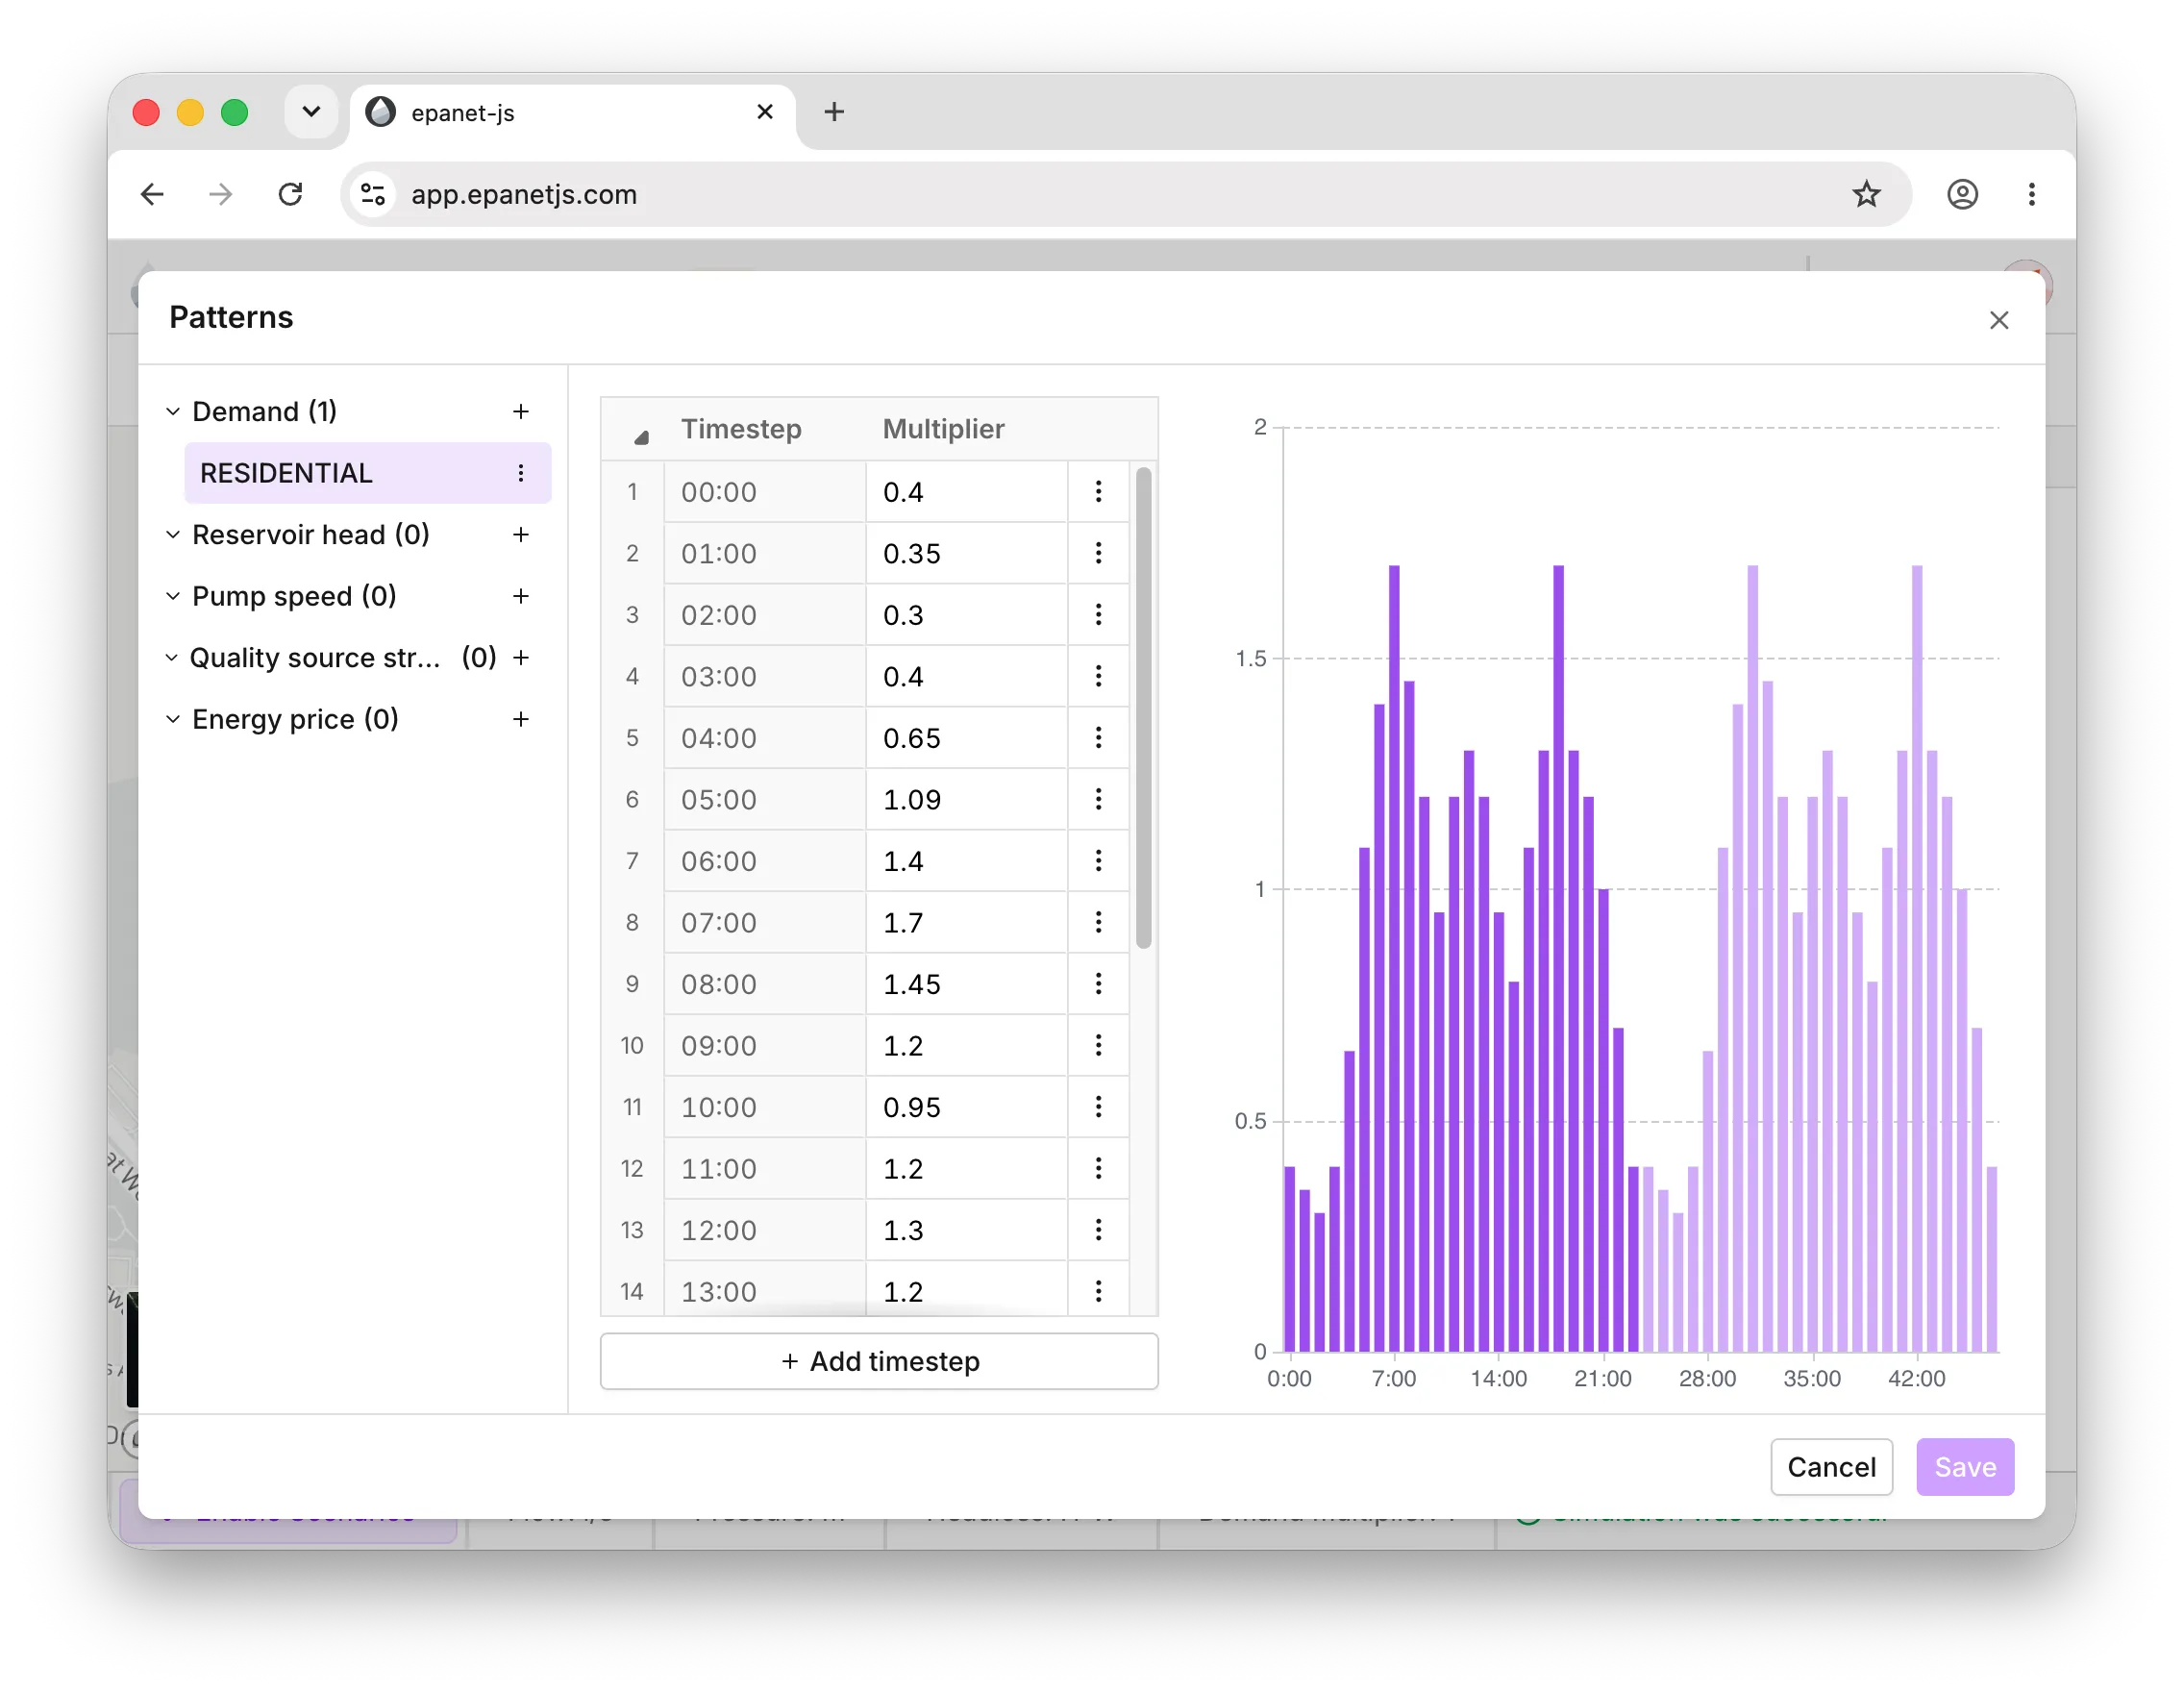Add a new Quality source strength pattern
This screenshot has height=1692, width=2184.
click(521, 657)
